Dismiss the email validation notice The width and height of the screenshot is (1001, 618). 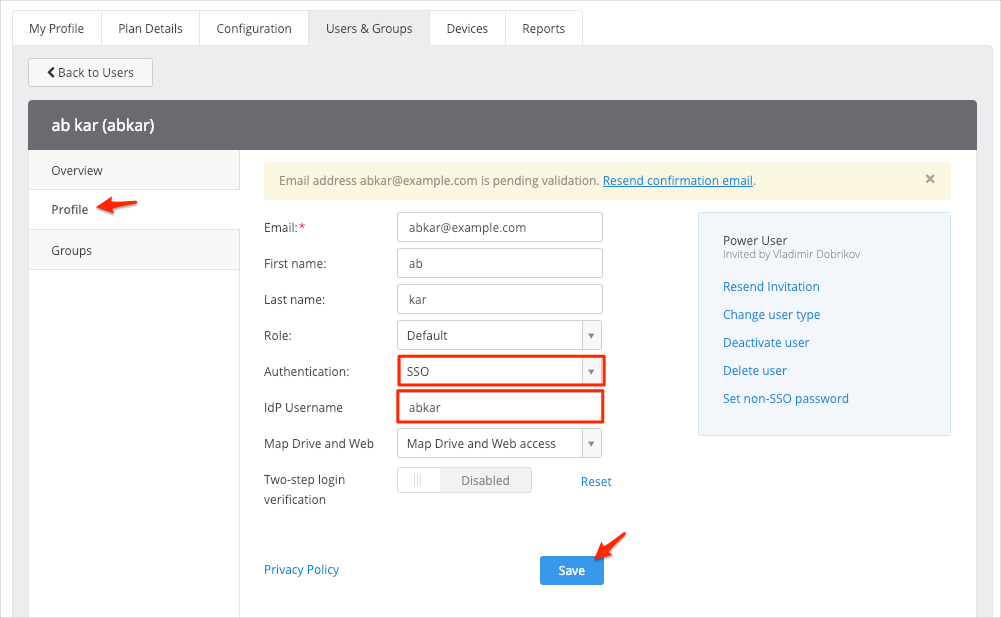click(x=930, y=180)
